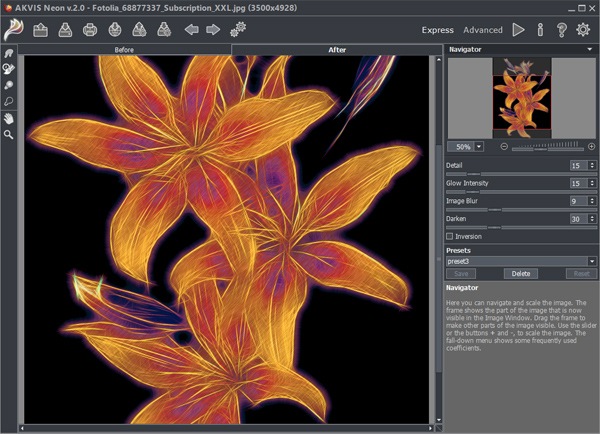This screenshot has height=434, width=600.
Task: Open the 50% zoom level dropdown
Action: pos(478,146)
